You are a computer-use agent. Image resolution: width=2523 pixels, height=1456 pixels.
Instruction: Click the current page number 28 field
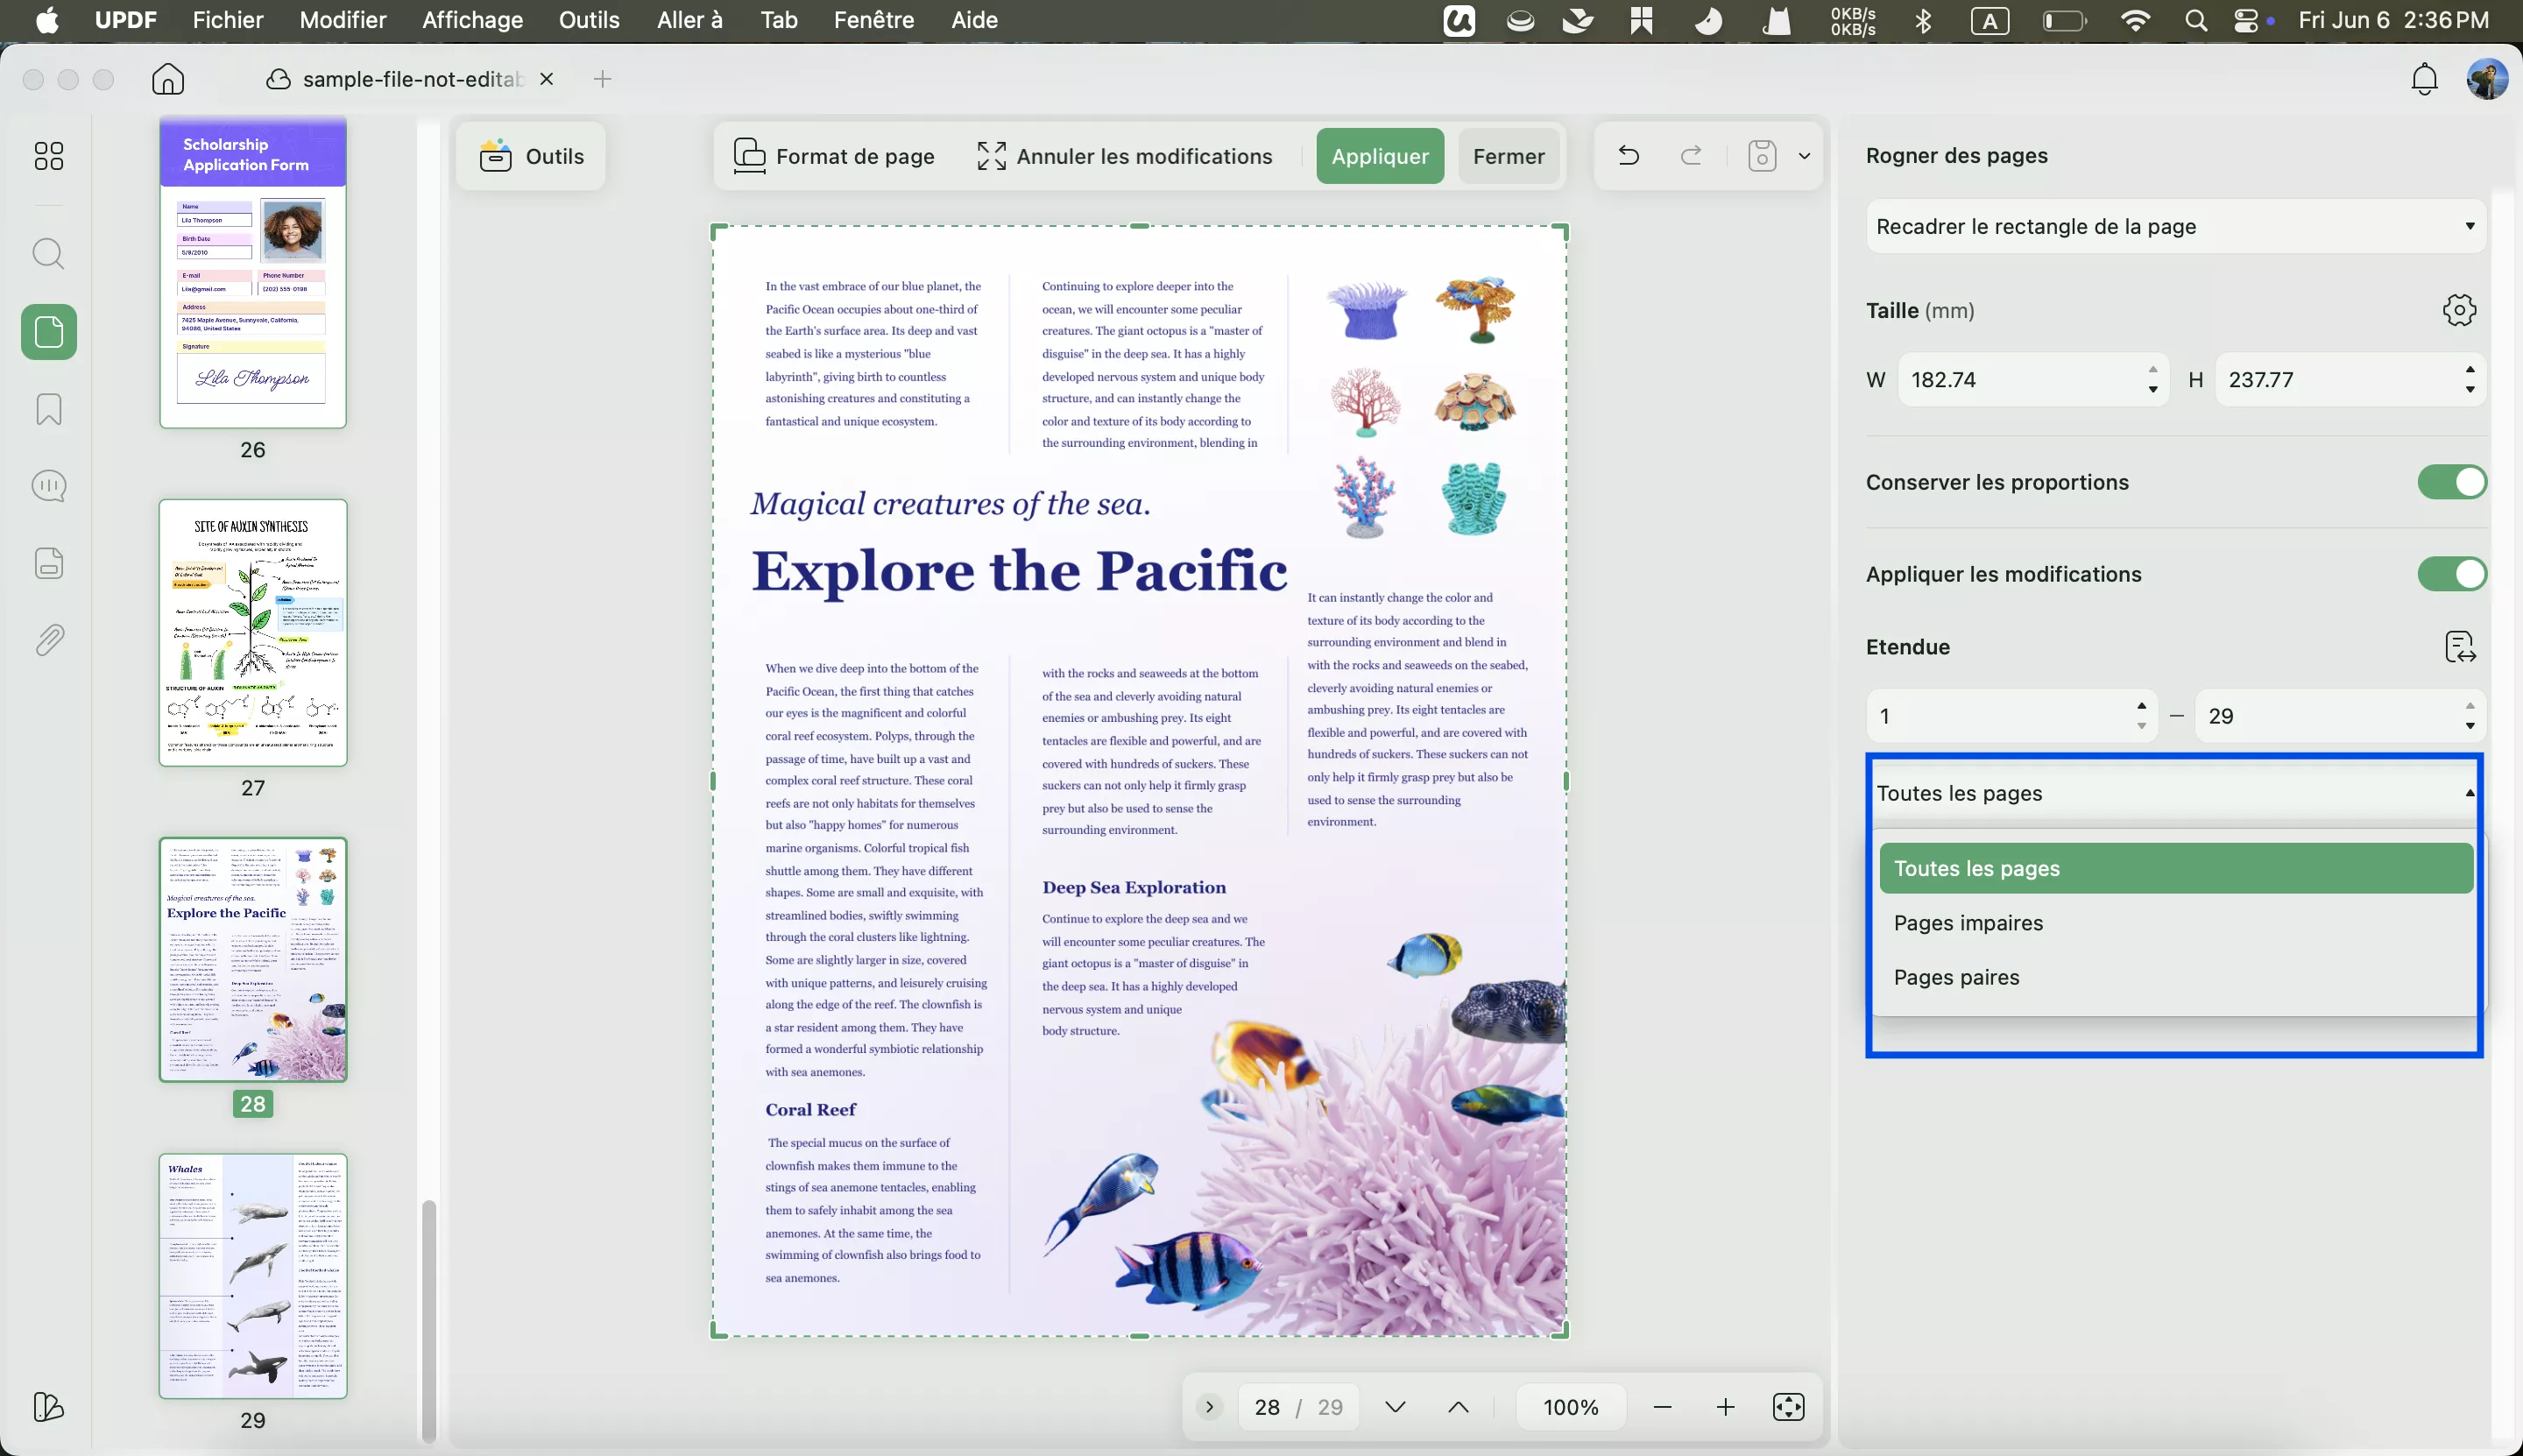(x=1266, y=1407)
